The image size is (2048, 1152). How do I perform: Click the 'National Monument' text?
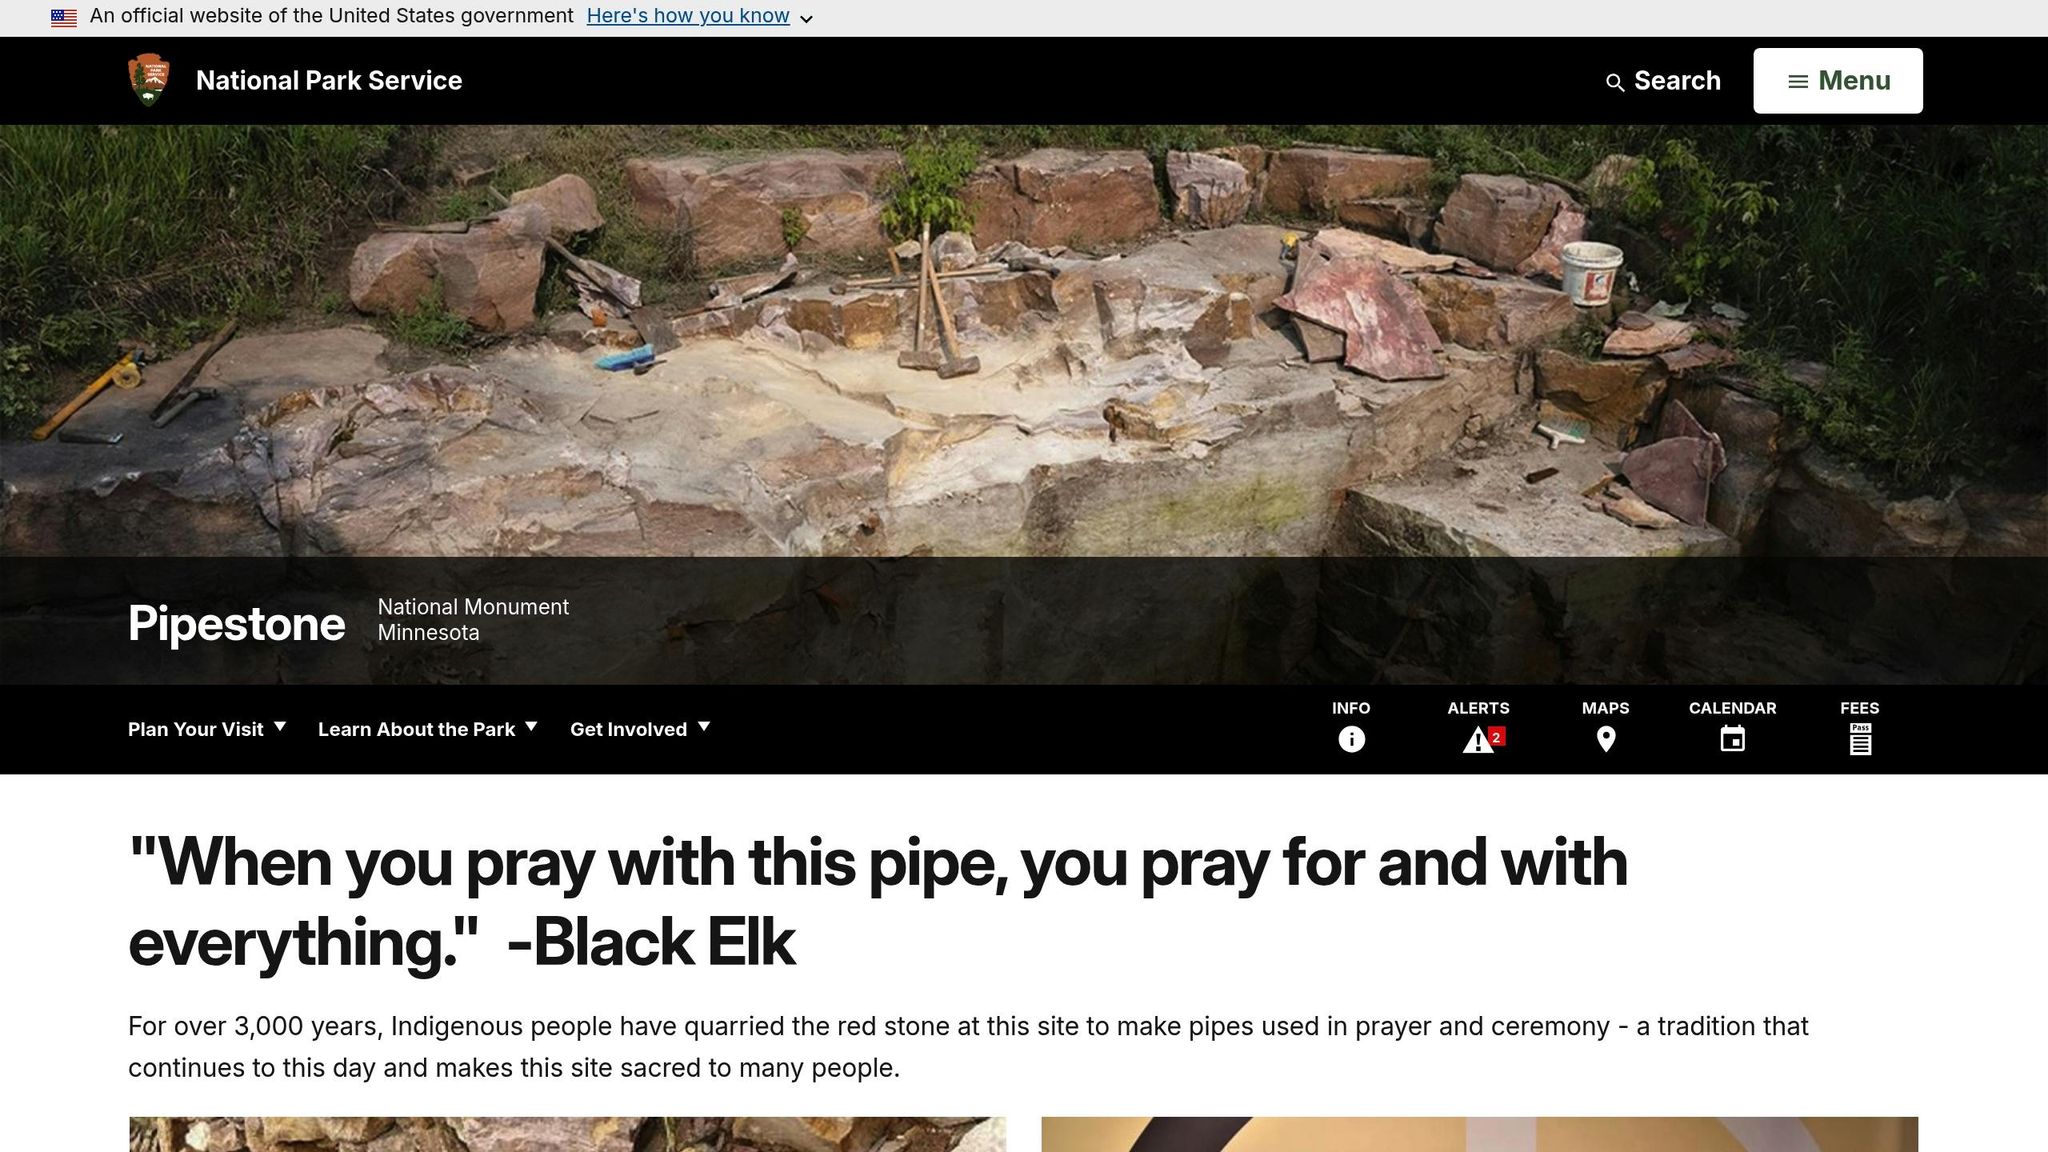[473, 607]
